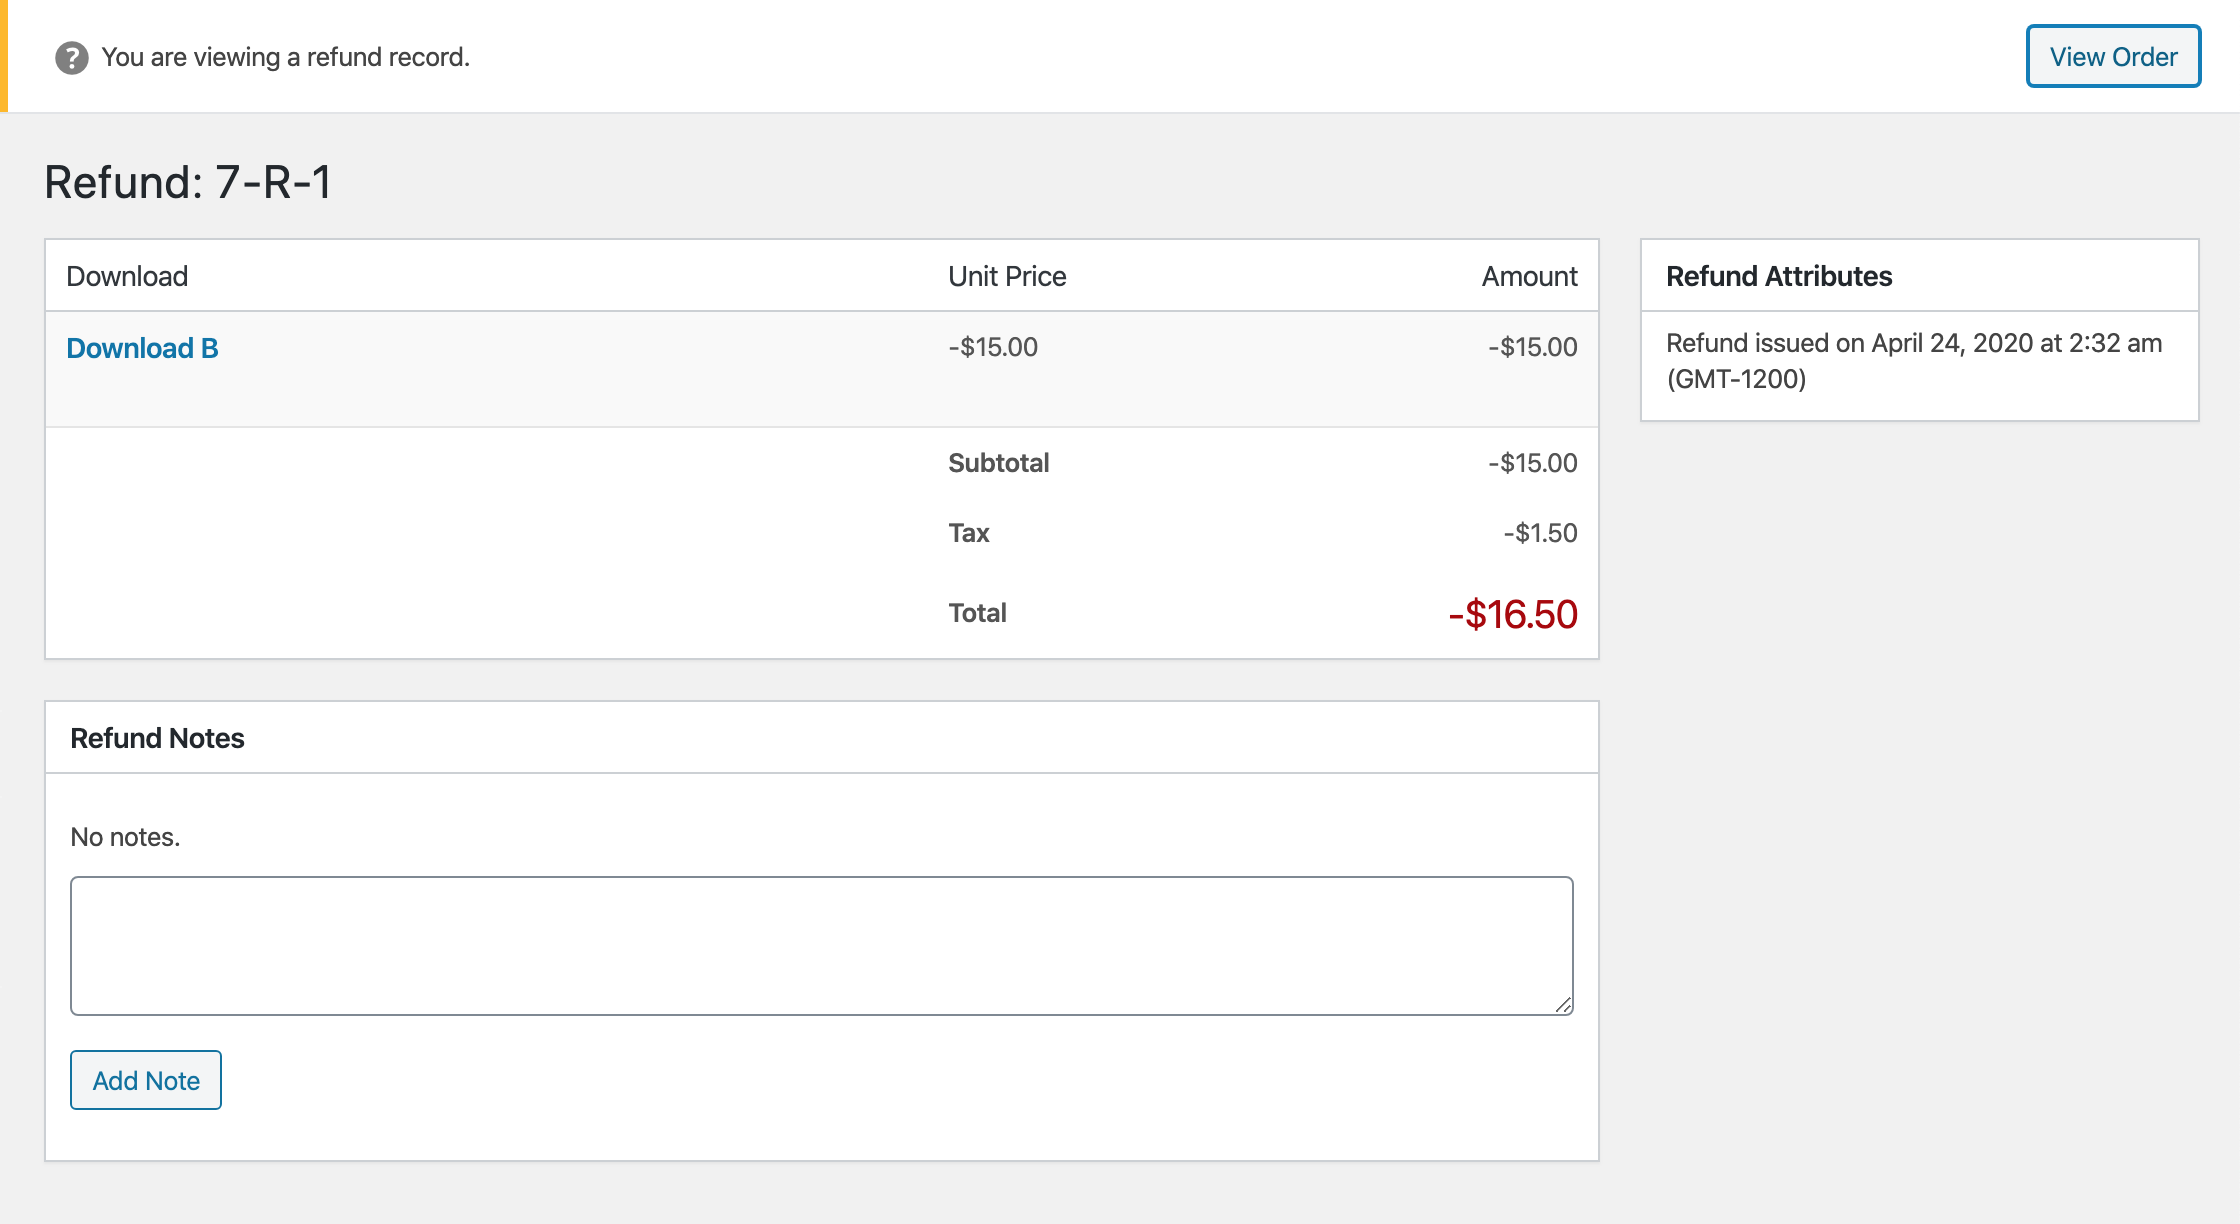Click the "You are viewing a refund record." notice

(286, 58)
